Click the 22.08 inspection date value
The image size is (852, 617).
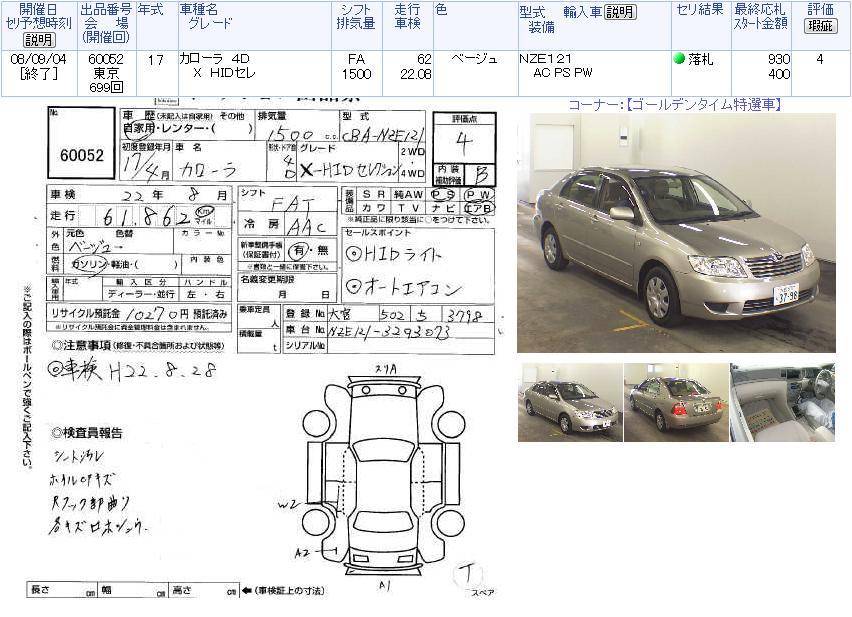pyautogui.click(x=416, y=74)
